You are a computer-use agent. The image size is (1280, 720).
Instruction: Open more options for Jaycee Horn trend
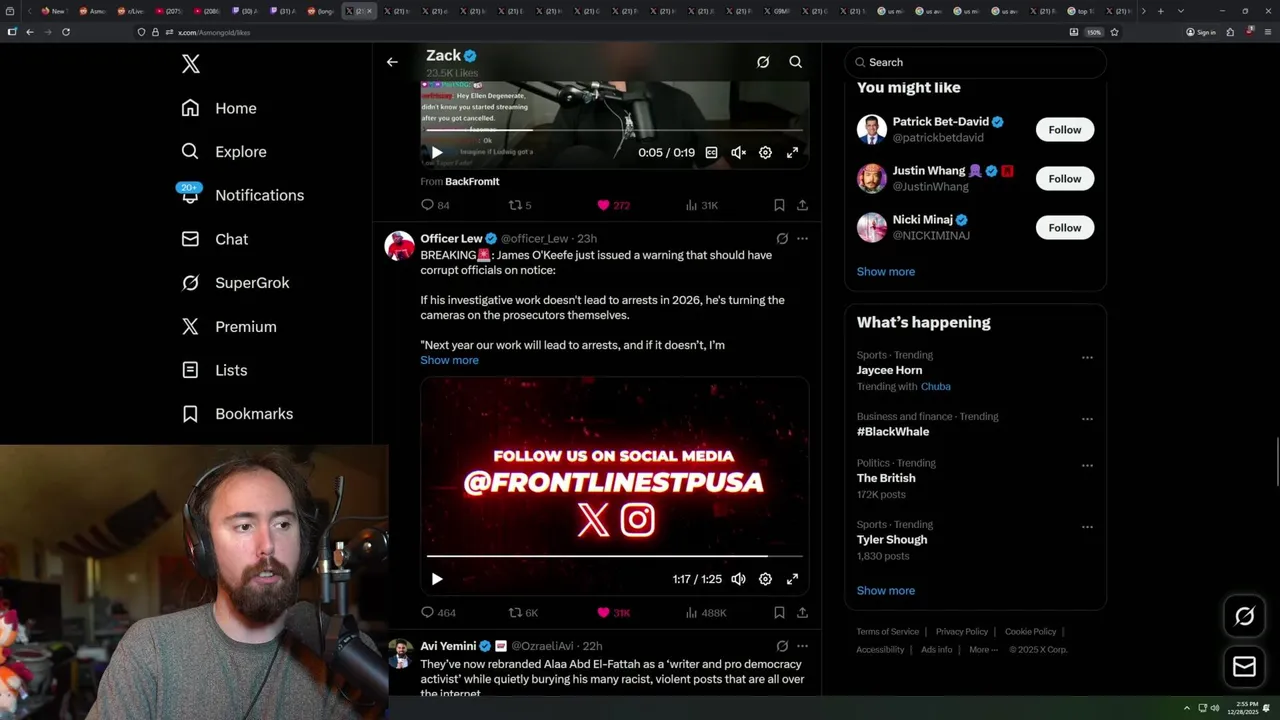pyautogui.click(x=1087, y=357)
